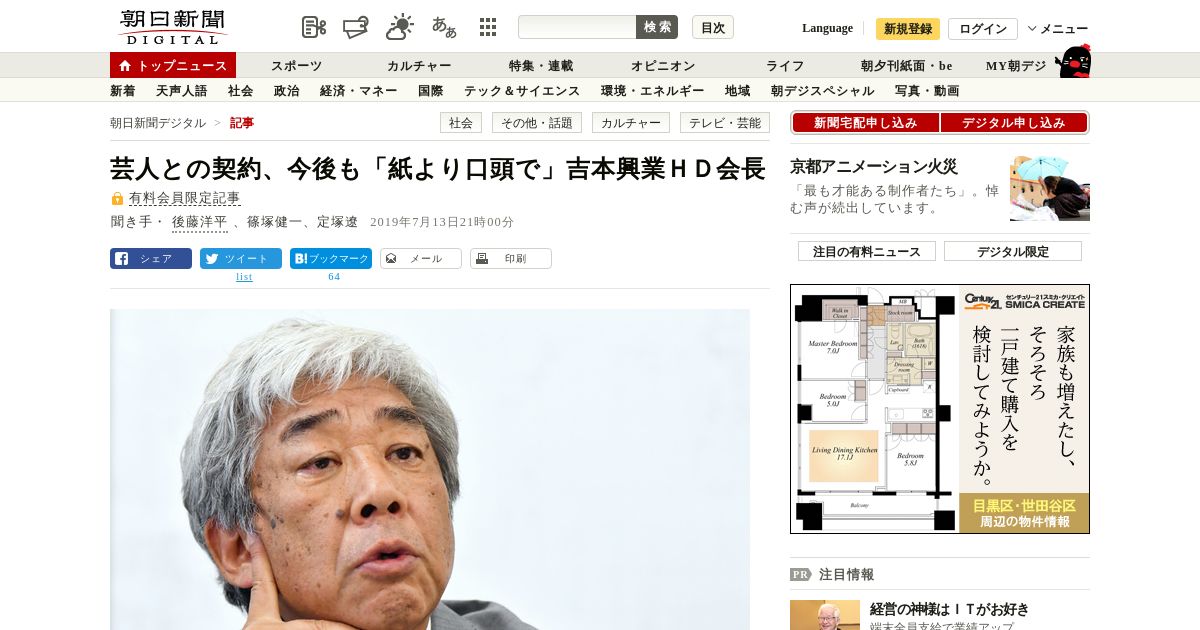
Task: Open 地域 in the sub navigation
Action: point(738,91)
